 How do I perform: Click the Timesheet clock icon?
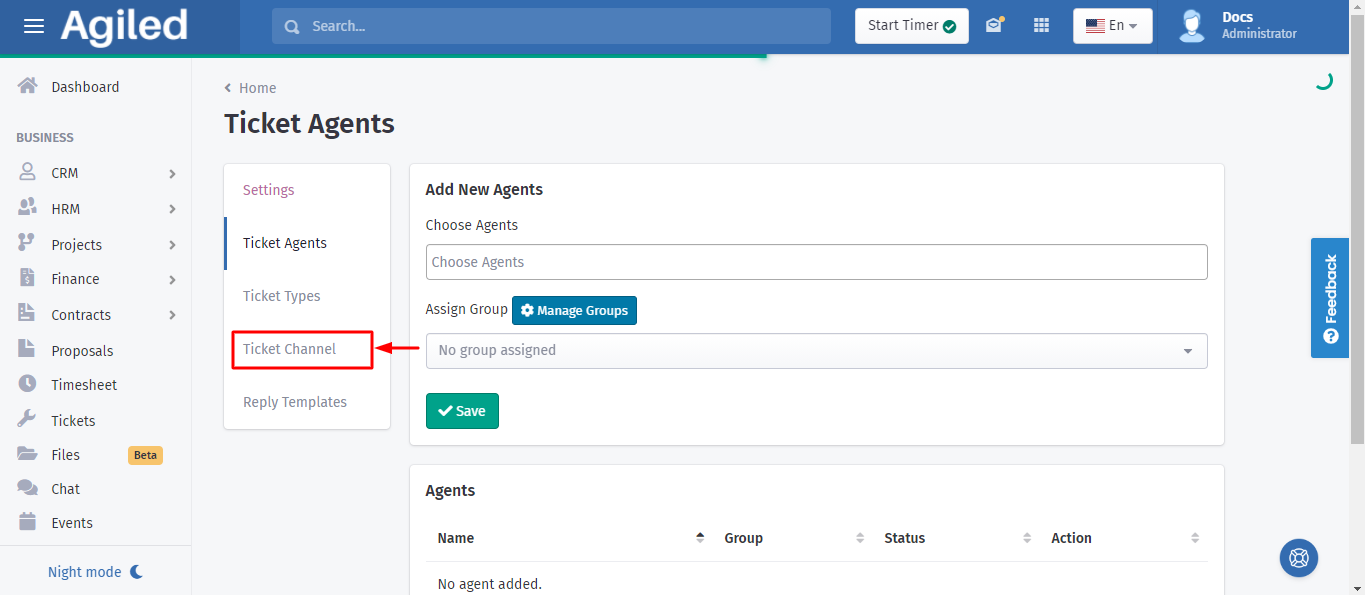pos(28,384)
